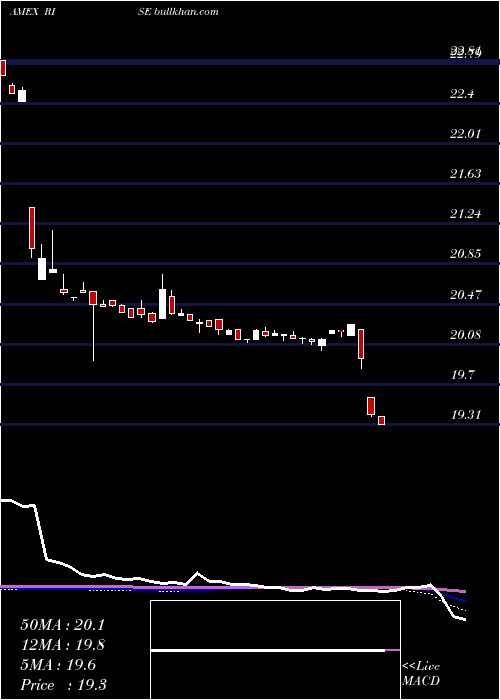
Task: Click the 19.7 price axis label
Action: (x=462, y=375)
